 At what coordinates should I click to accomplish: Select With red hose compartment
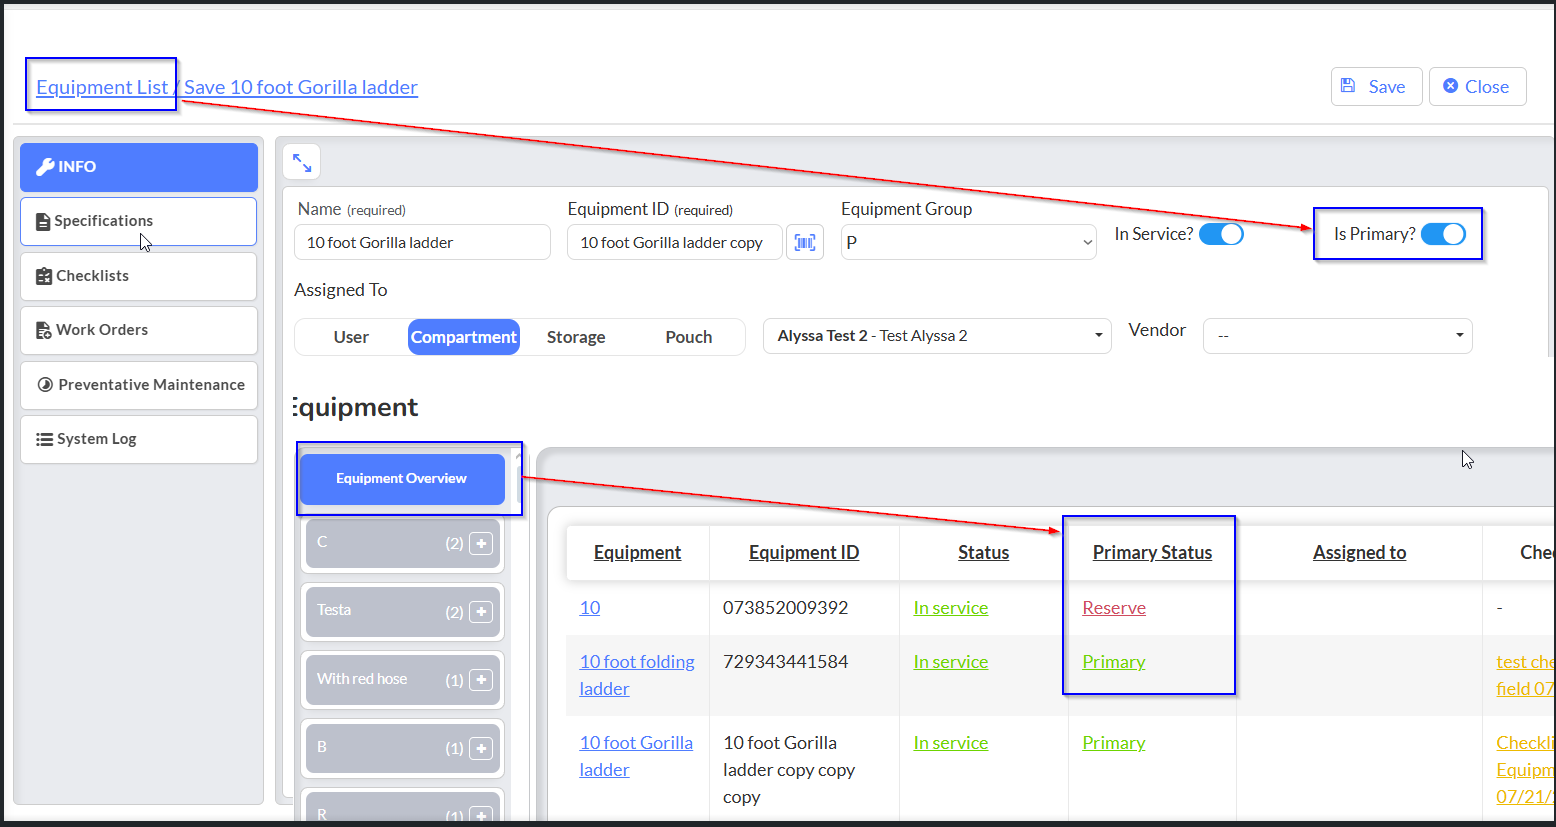point(402,680)
